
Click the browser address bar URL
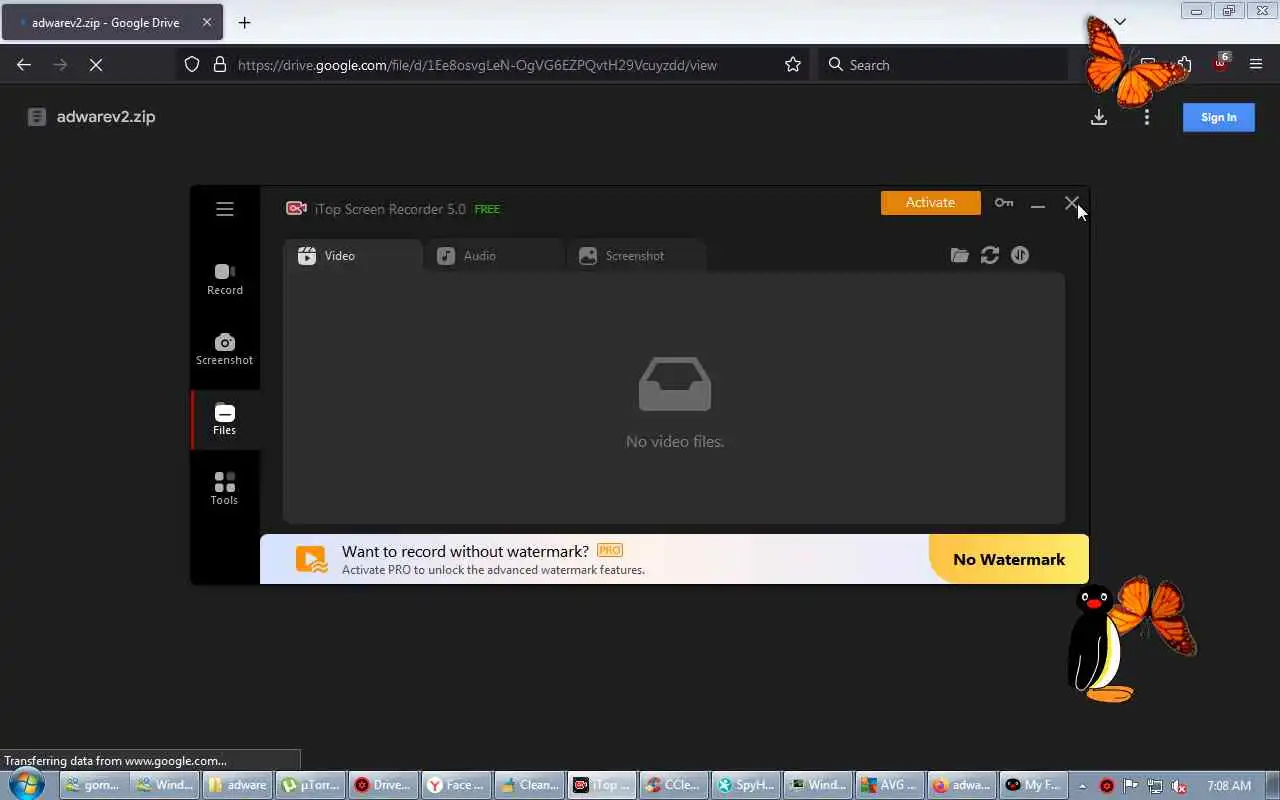(477, 65)
